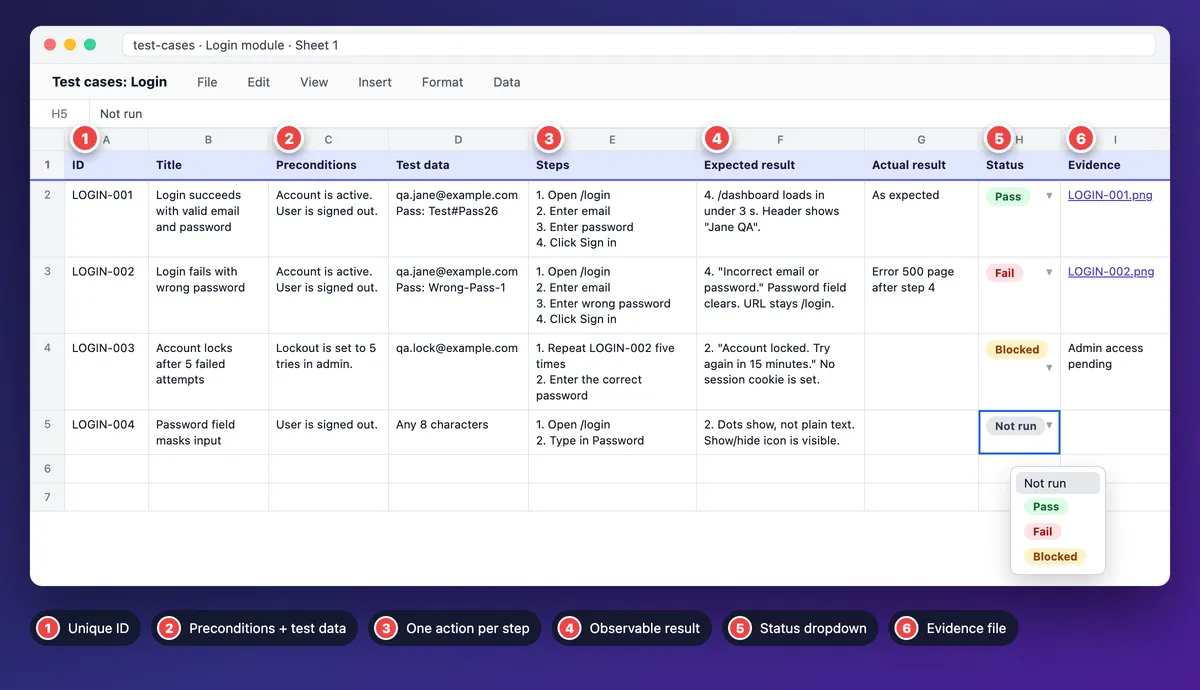Select column E header

tap(612, 140)
